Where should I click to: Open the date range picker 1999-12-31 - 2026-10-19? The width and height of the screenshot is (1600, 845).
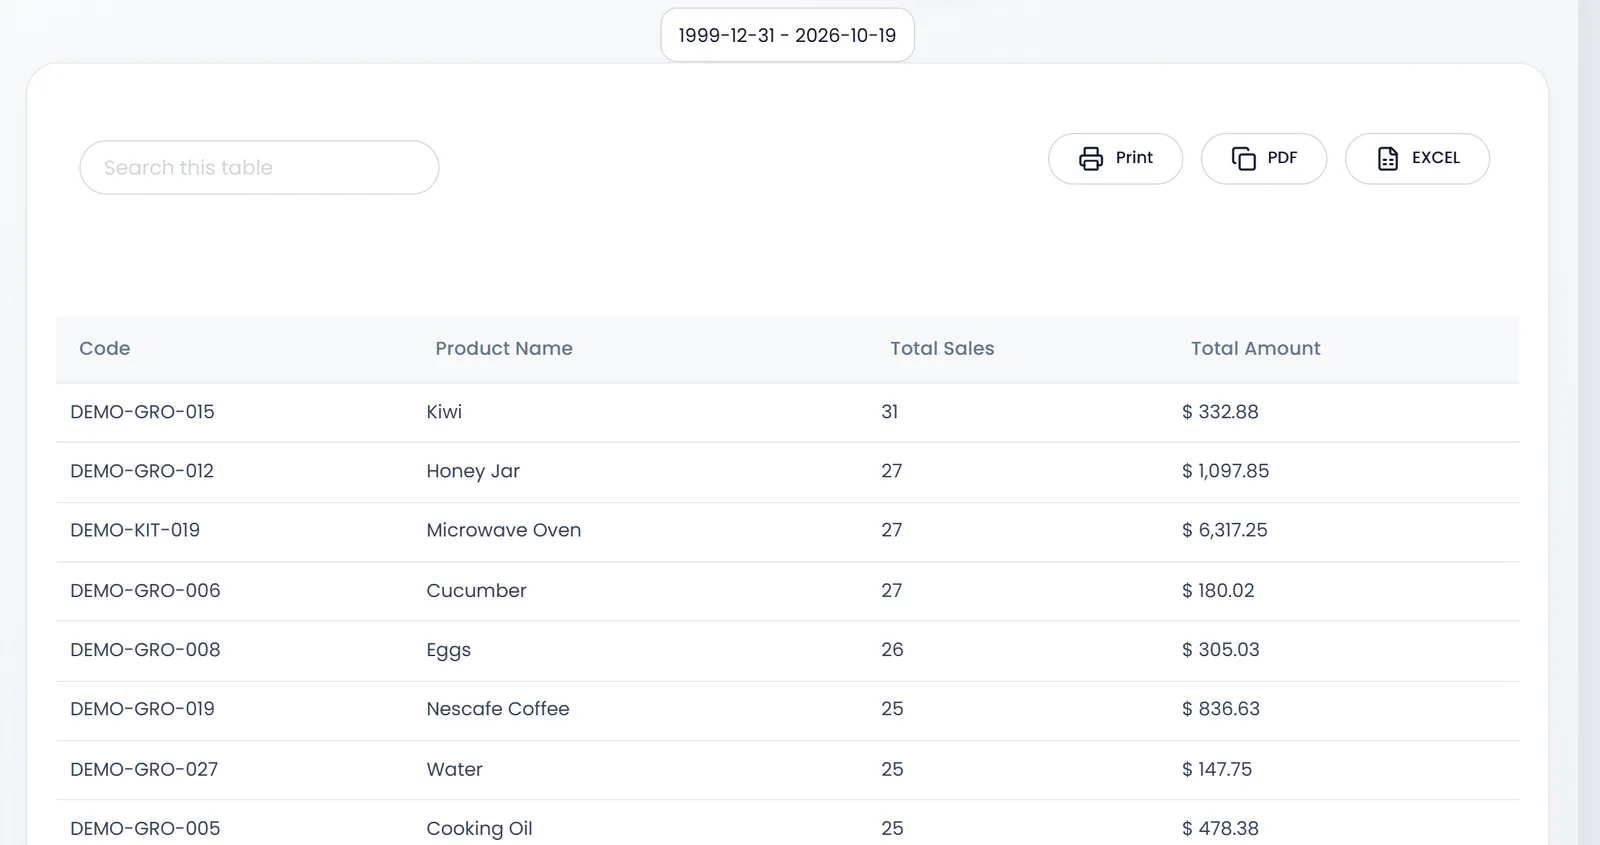(787, 35)
